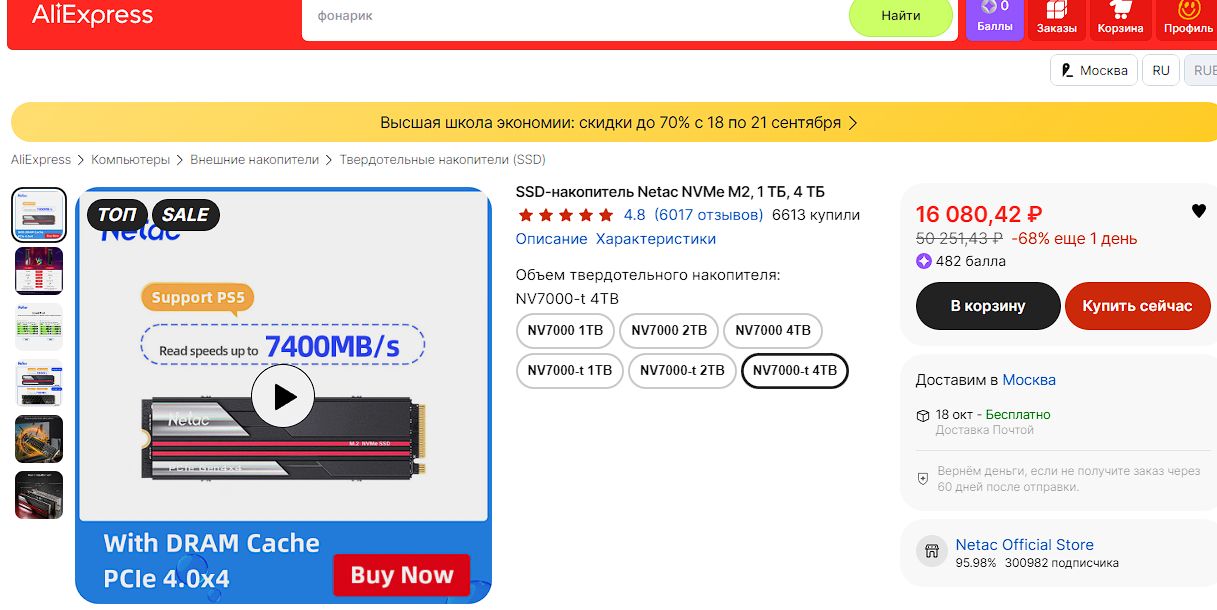
Task: Add item with В корзину button
Action: click(x=988, y=306)
